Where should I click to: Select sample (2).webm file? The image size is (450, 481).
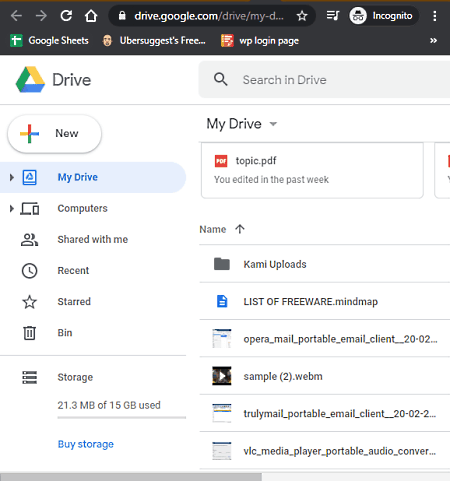(x=325, y=376)
